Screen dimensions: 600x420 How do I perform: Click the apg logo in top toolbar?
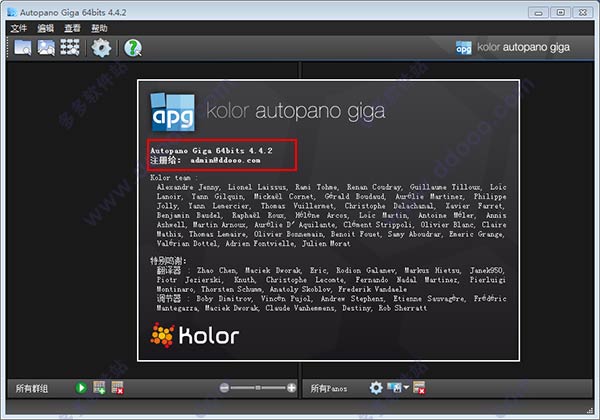click(x=464, y=48)
